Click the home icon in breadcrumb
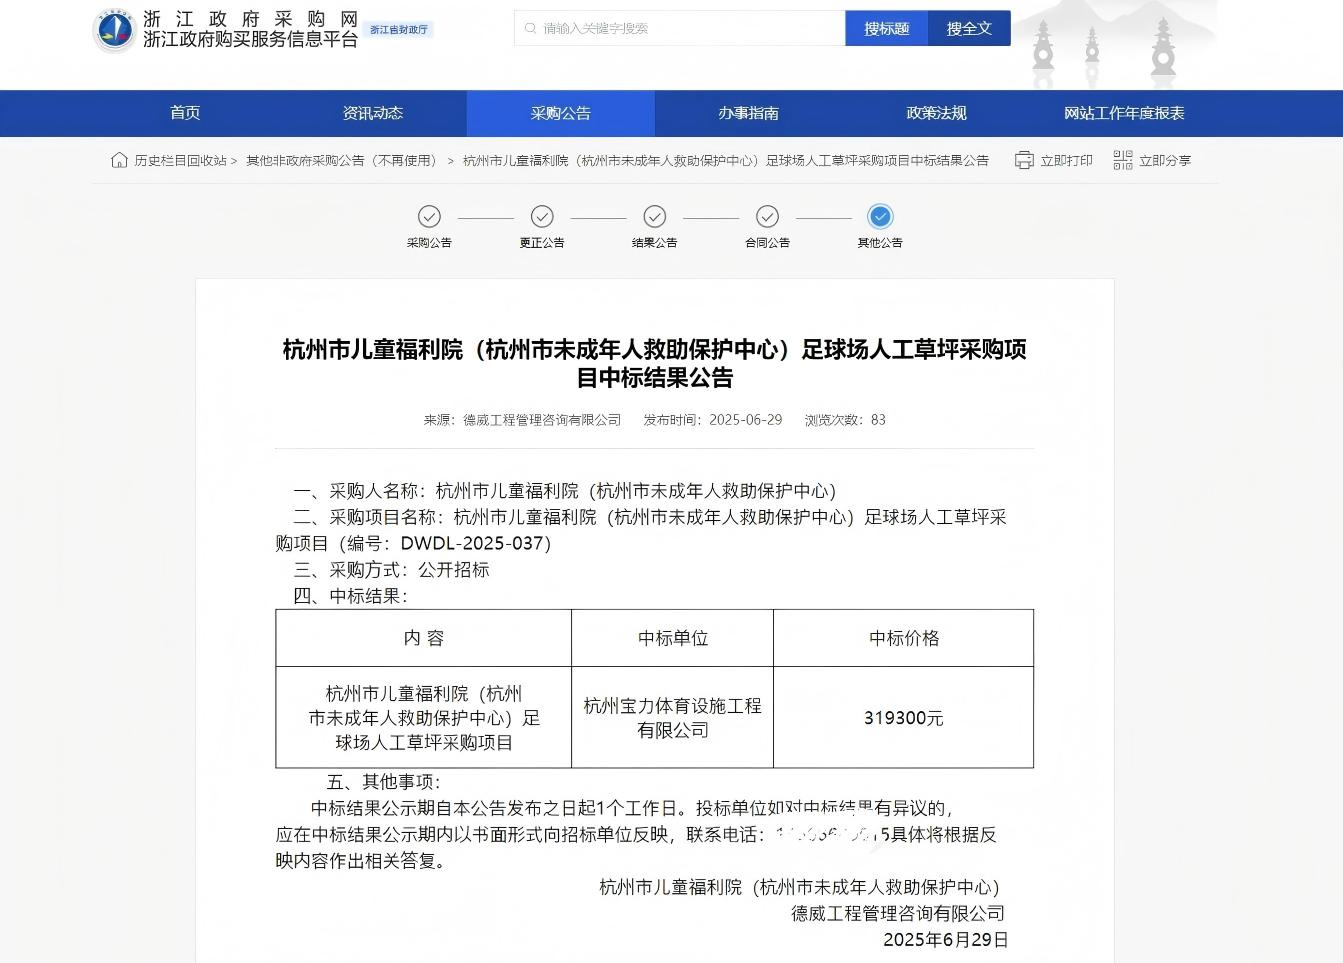This screenshot has height=963, width=1343. 119,160
